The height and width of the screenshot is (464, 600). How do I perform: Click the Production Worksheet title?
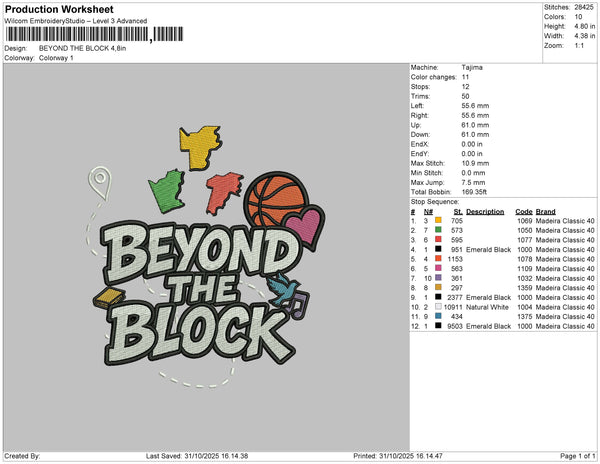click(59, 9)
